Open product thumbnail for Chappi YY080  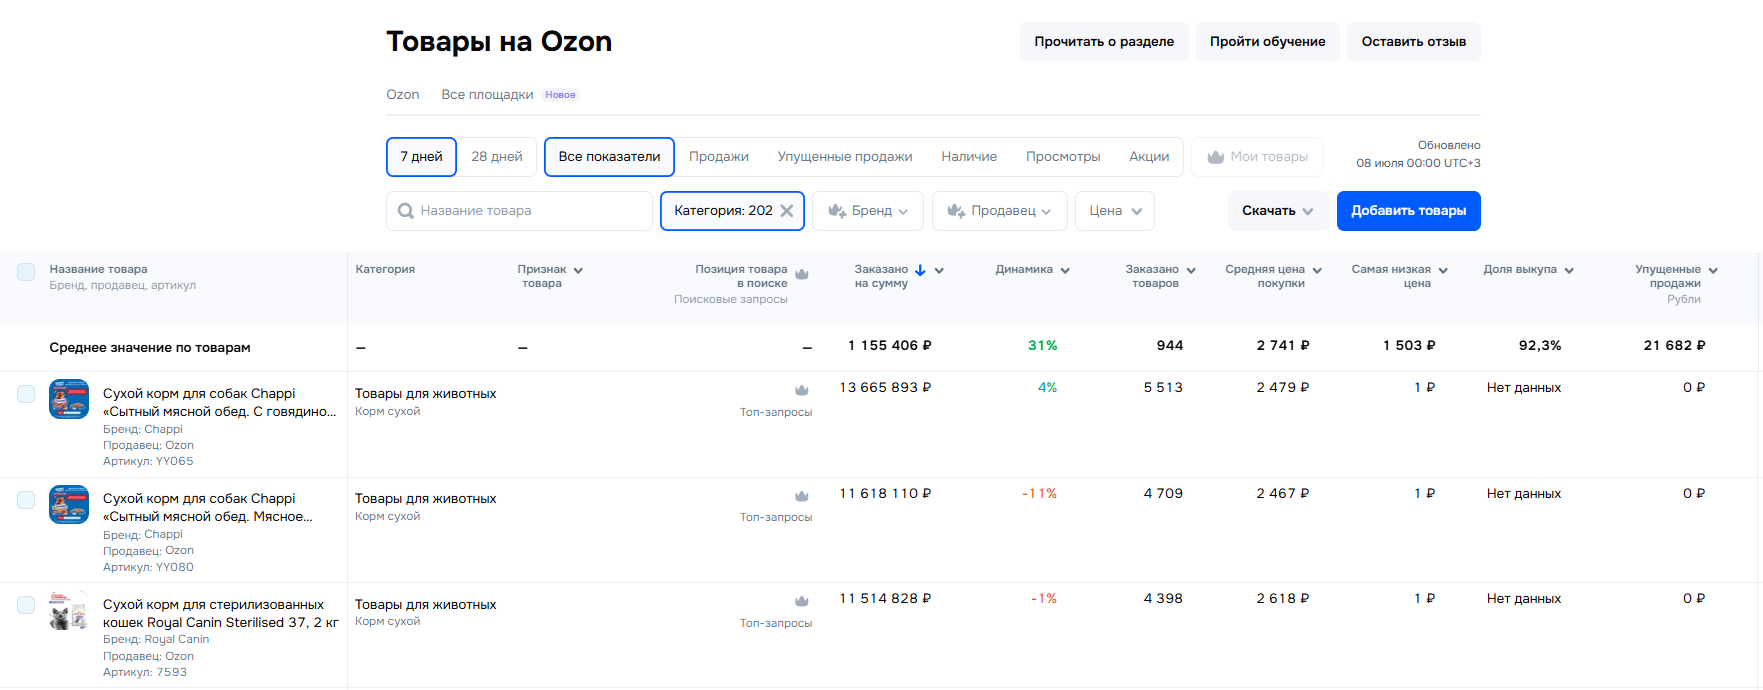click(69, 505)
